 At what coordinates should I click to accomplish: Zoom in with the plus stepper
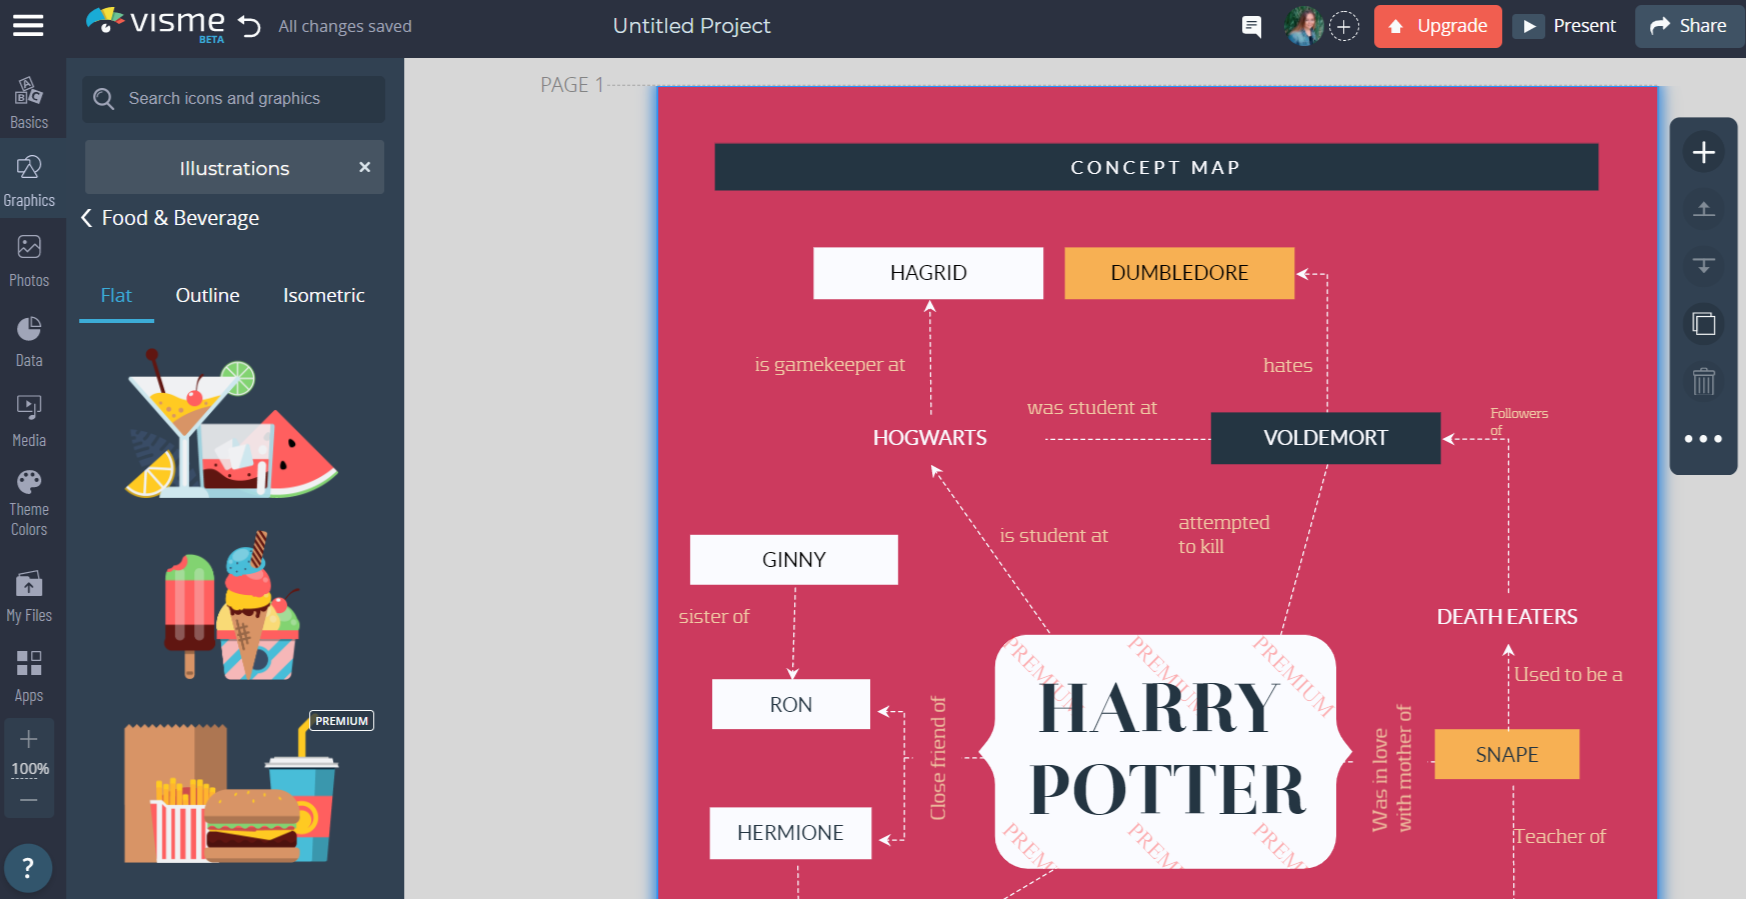(x=29, y=739)
